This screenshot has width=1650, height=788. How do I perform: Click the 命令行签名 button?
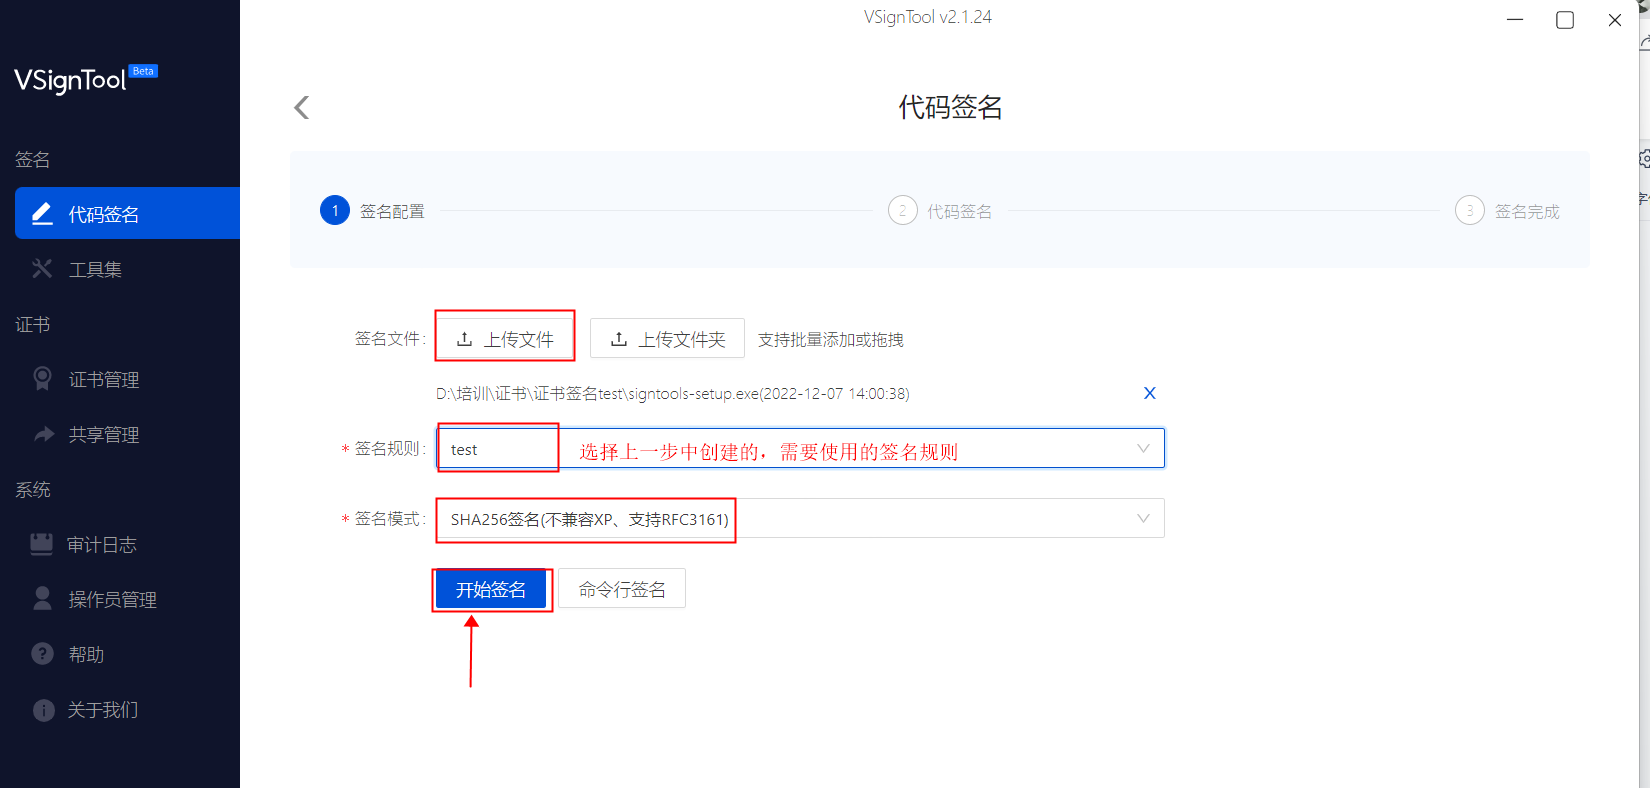coord(622,589)
